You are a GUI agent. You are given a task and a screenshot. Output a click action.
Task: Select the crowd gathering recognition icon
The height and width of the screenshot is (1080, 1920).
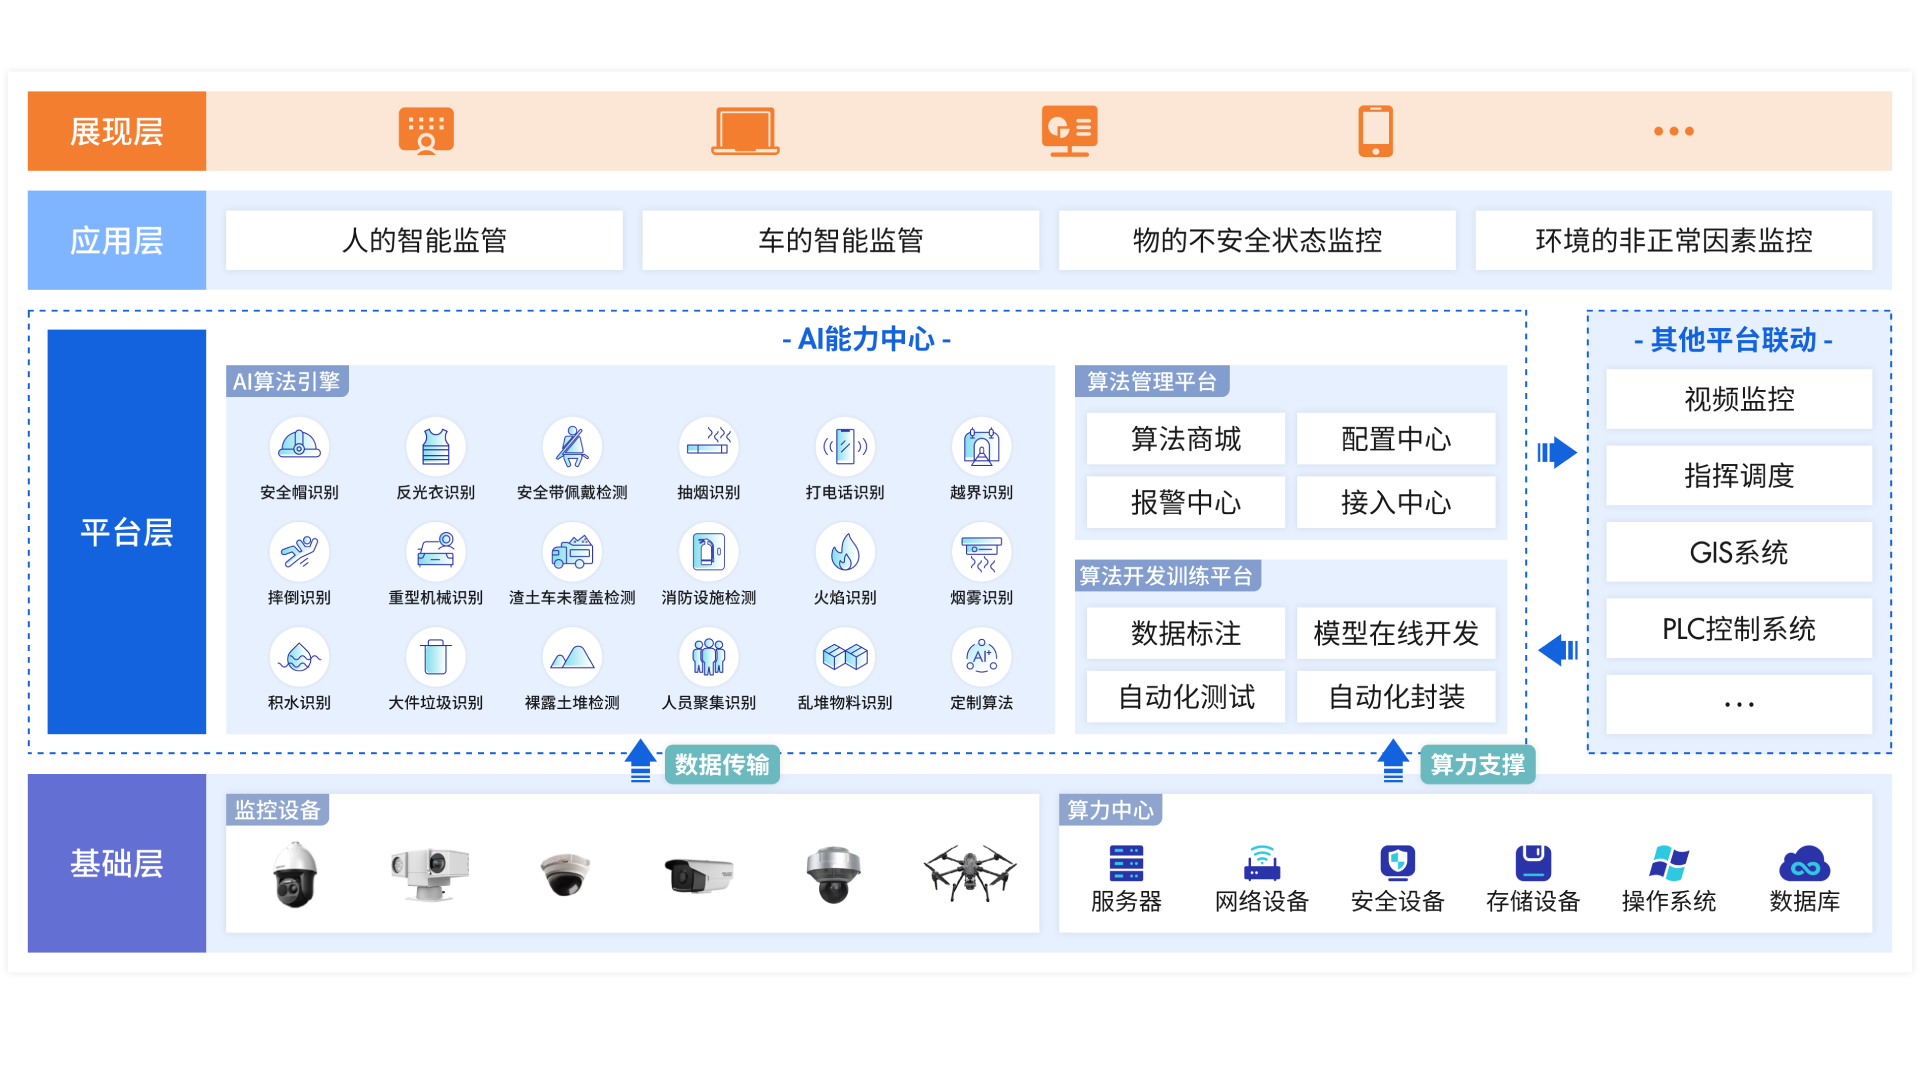click(x=708, y=657)
